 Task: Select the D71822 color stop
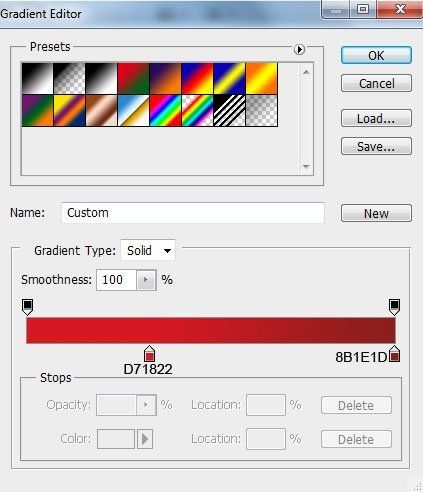149,354
